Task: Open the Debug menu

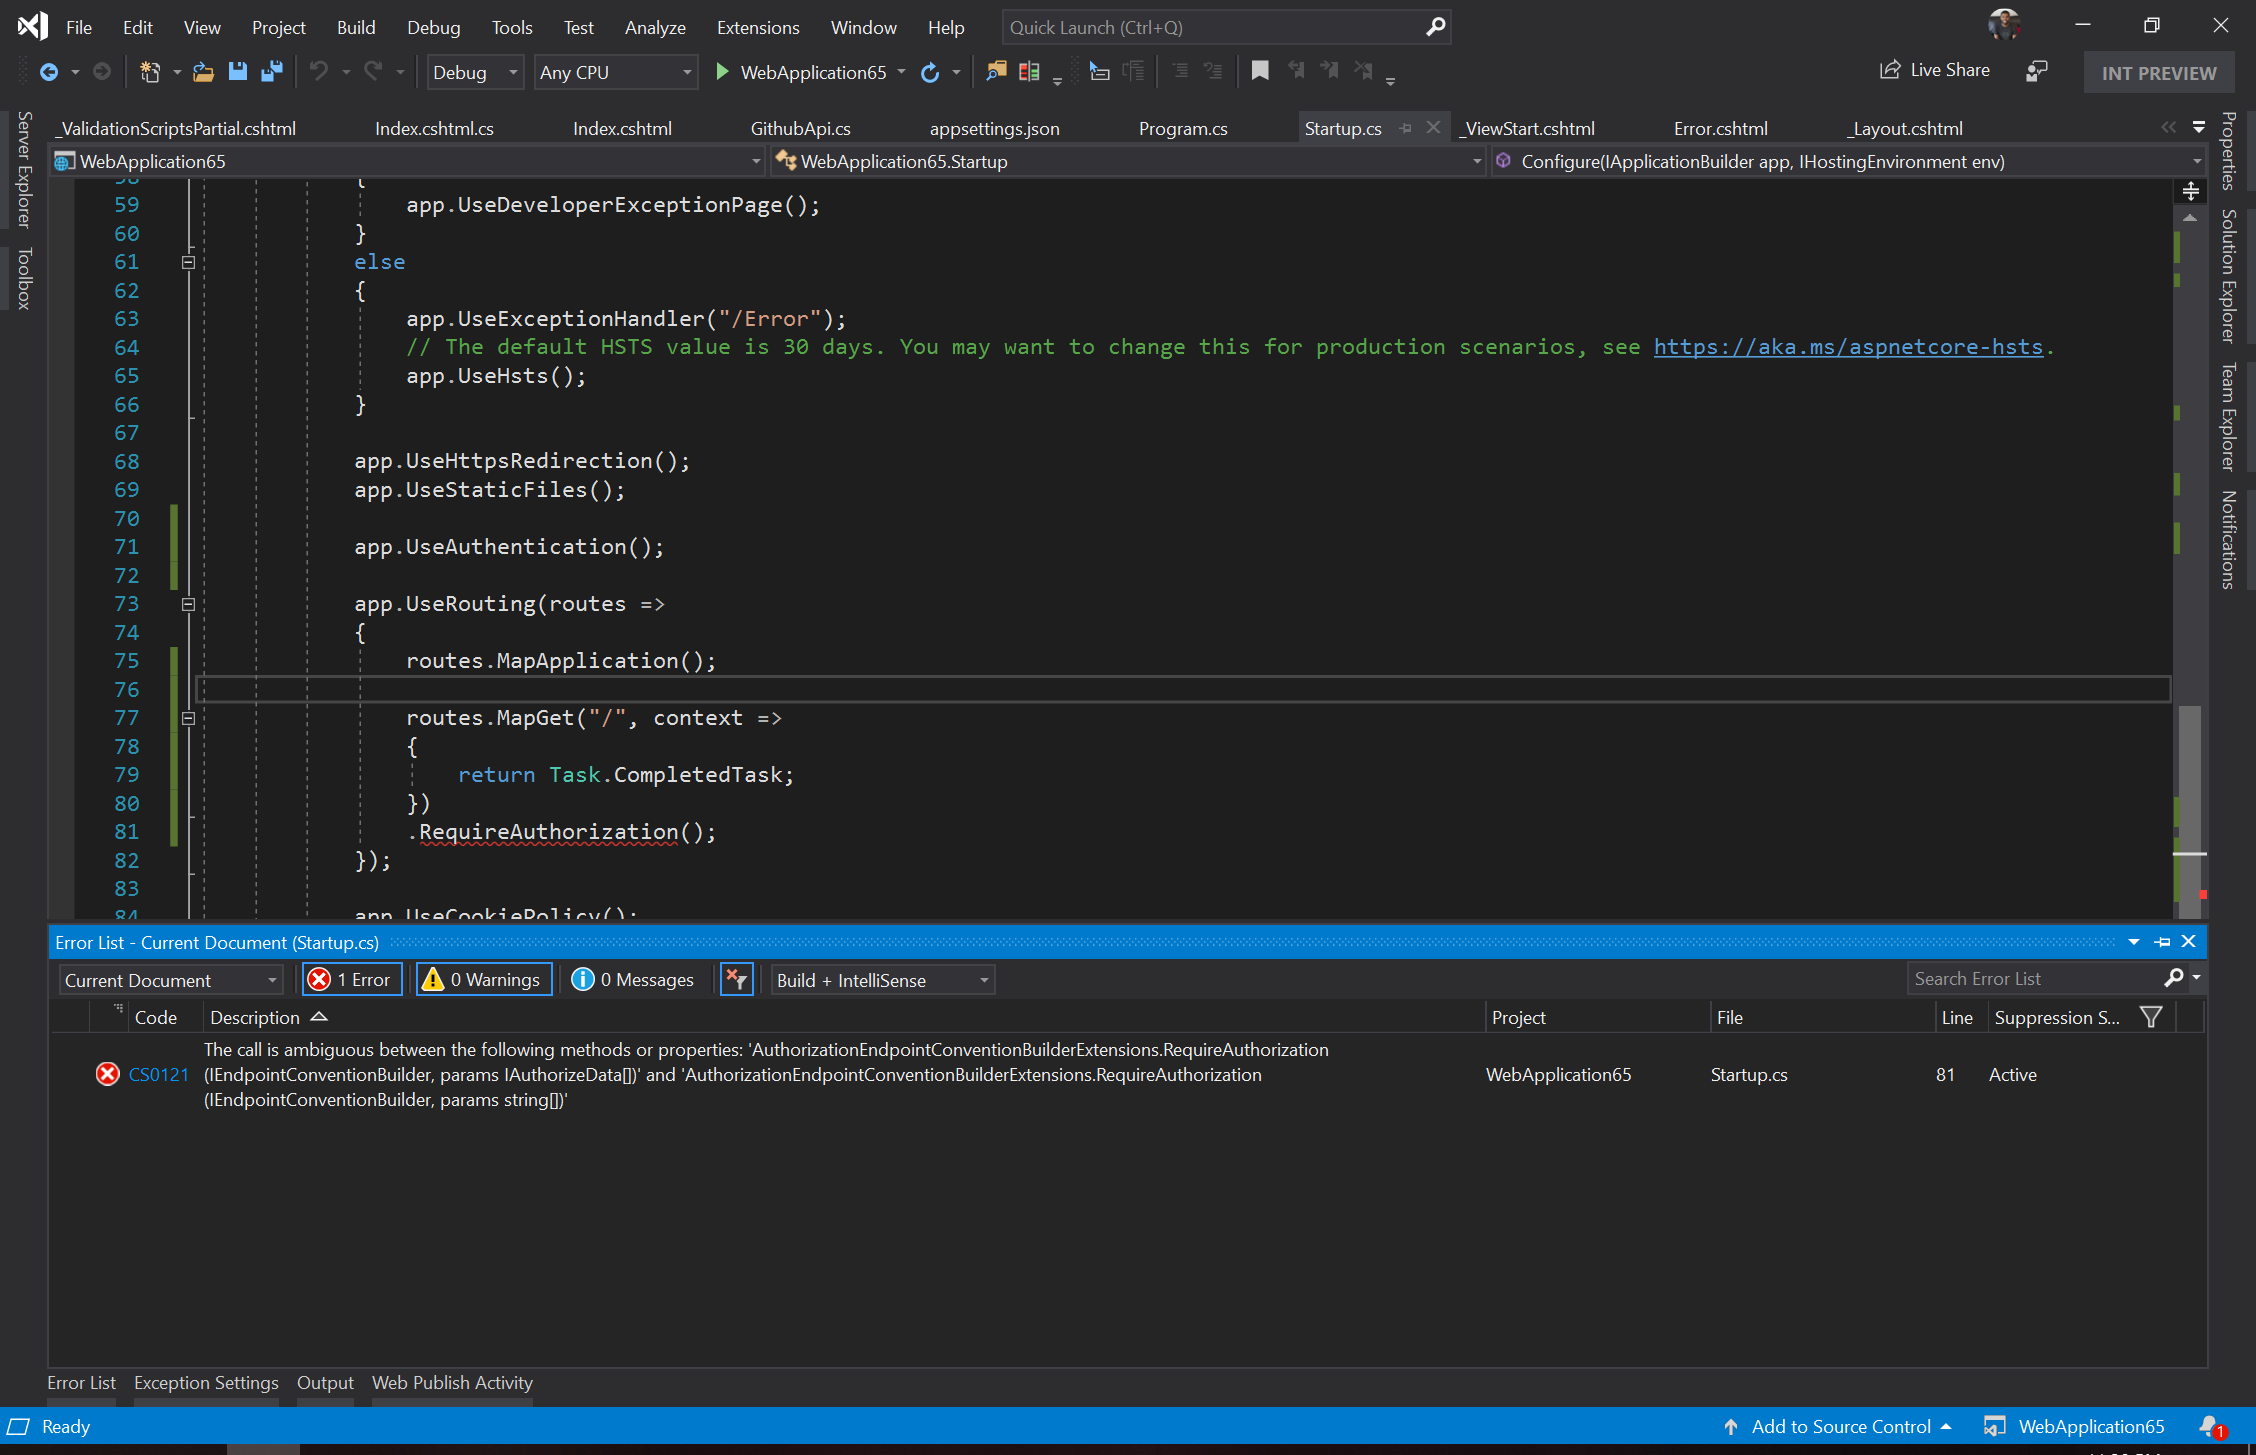Action: 433,27
